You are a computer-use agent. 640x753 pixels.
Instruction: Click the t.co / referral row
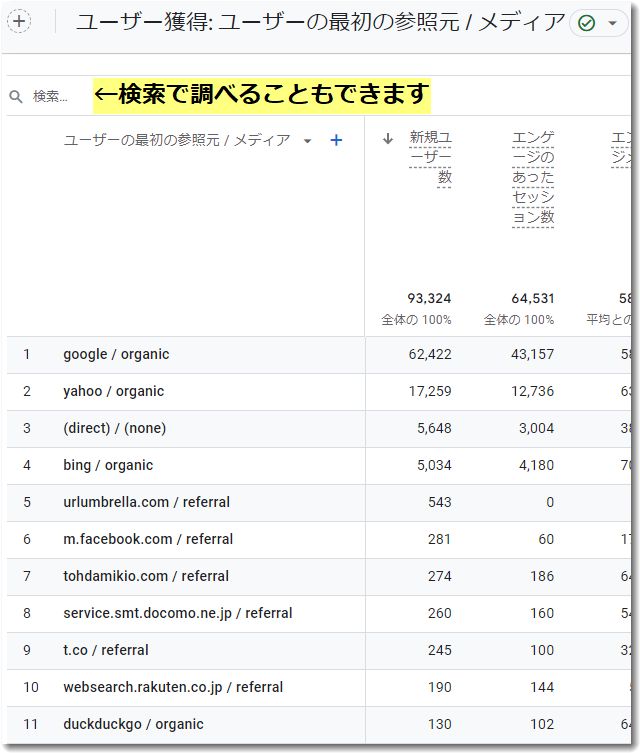click(105, 650)
